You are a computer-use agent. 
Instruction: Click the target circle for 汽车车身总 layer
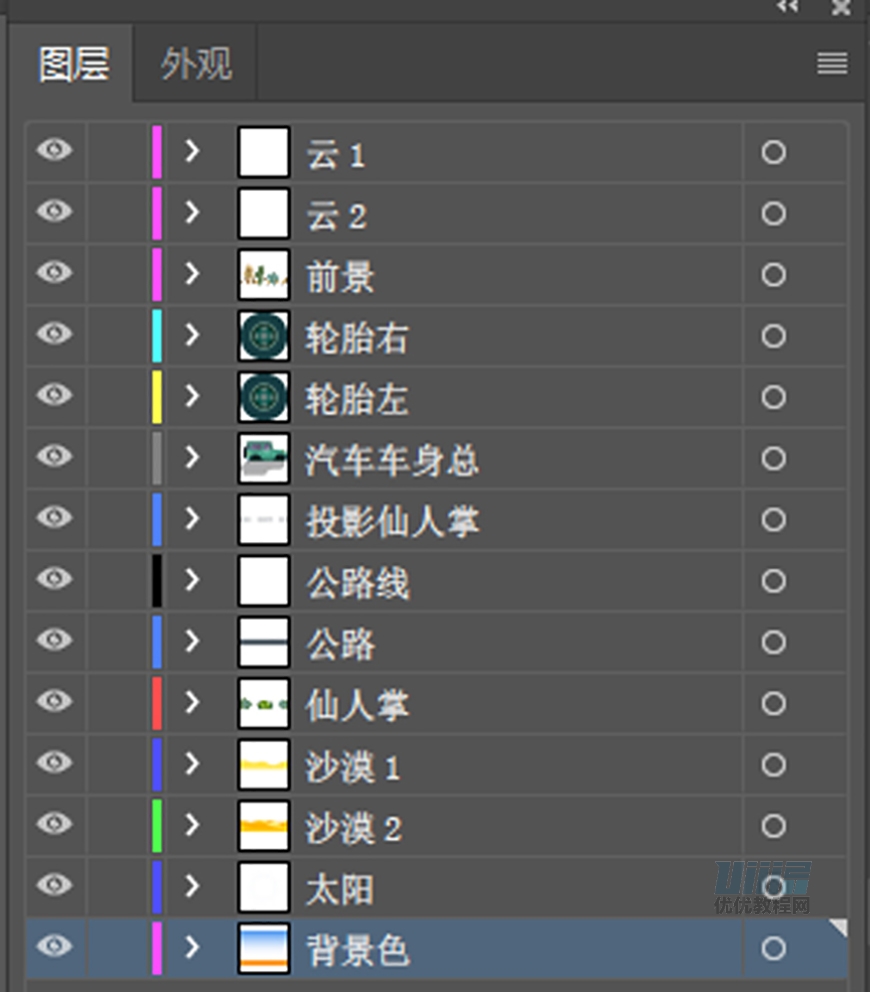pos(772,458)
